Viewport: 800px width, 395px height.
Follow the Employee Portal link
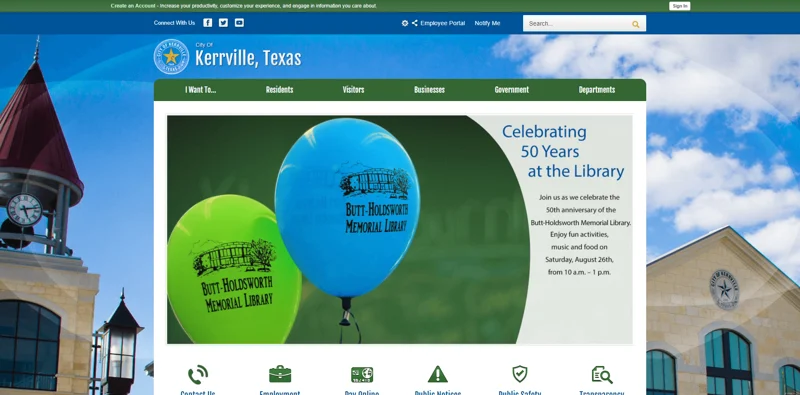tap(443, 23)
